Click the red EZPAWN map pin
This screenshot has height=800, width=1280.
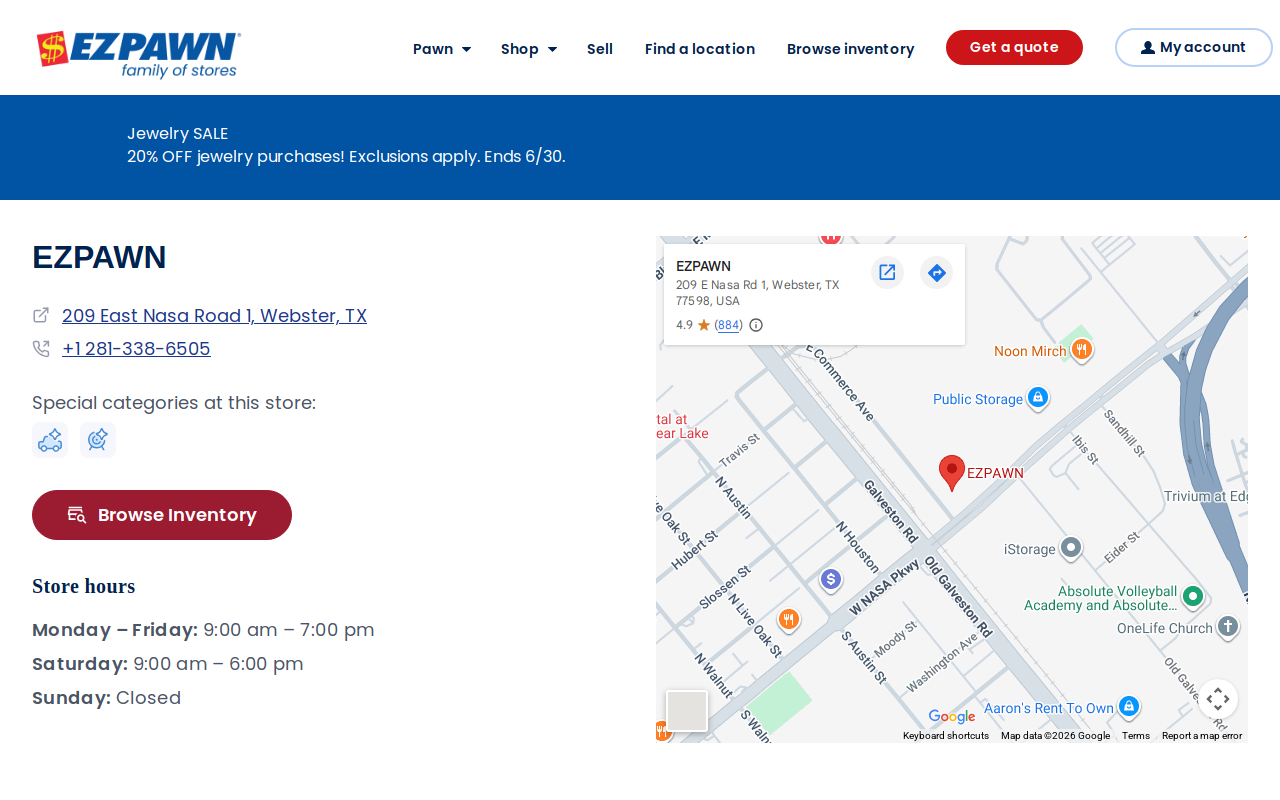click(952, 472)
